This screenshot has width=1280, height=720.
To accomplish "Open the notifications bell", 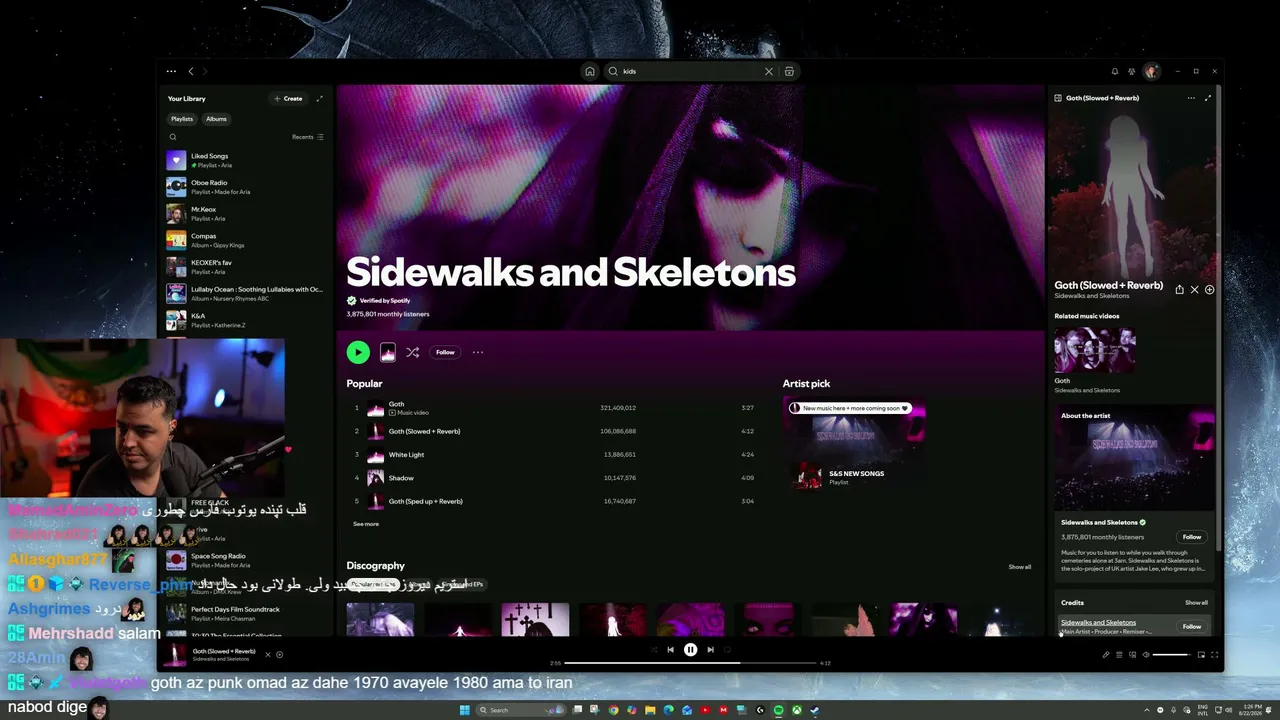I will [x=1115, y=71].
